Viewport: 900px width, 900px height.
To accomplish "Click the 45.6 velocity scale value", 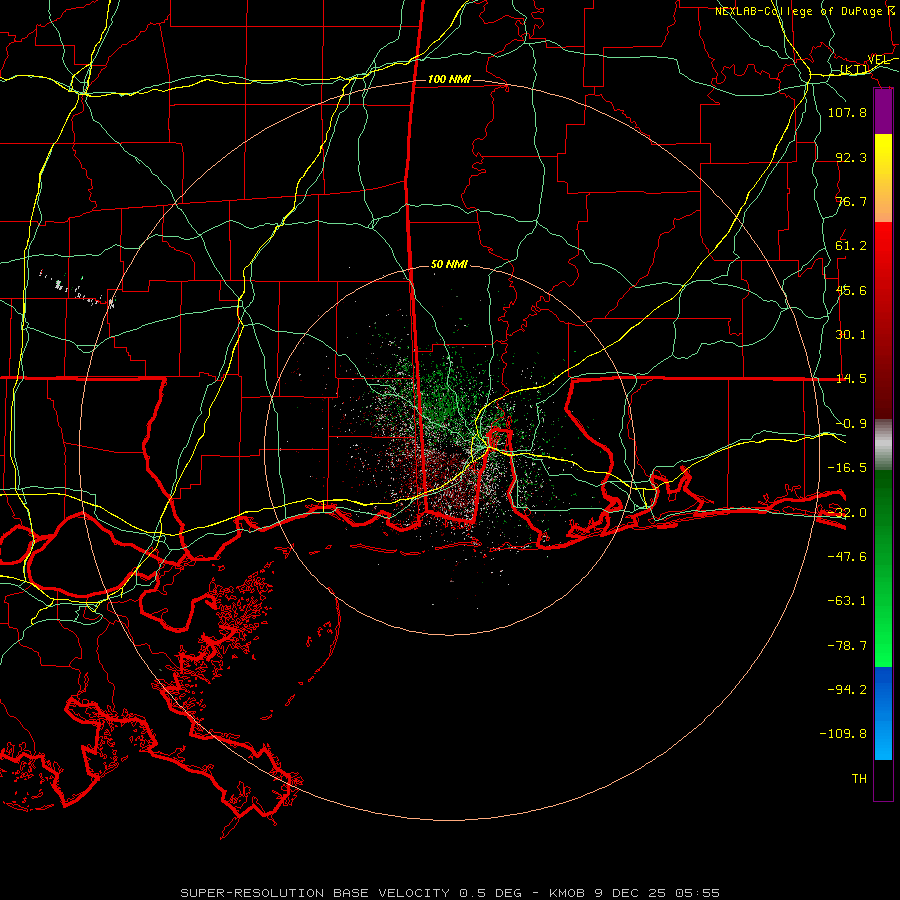I will tap(851, 290).
